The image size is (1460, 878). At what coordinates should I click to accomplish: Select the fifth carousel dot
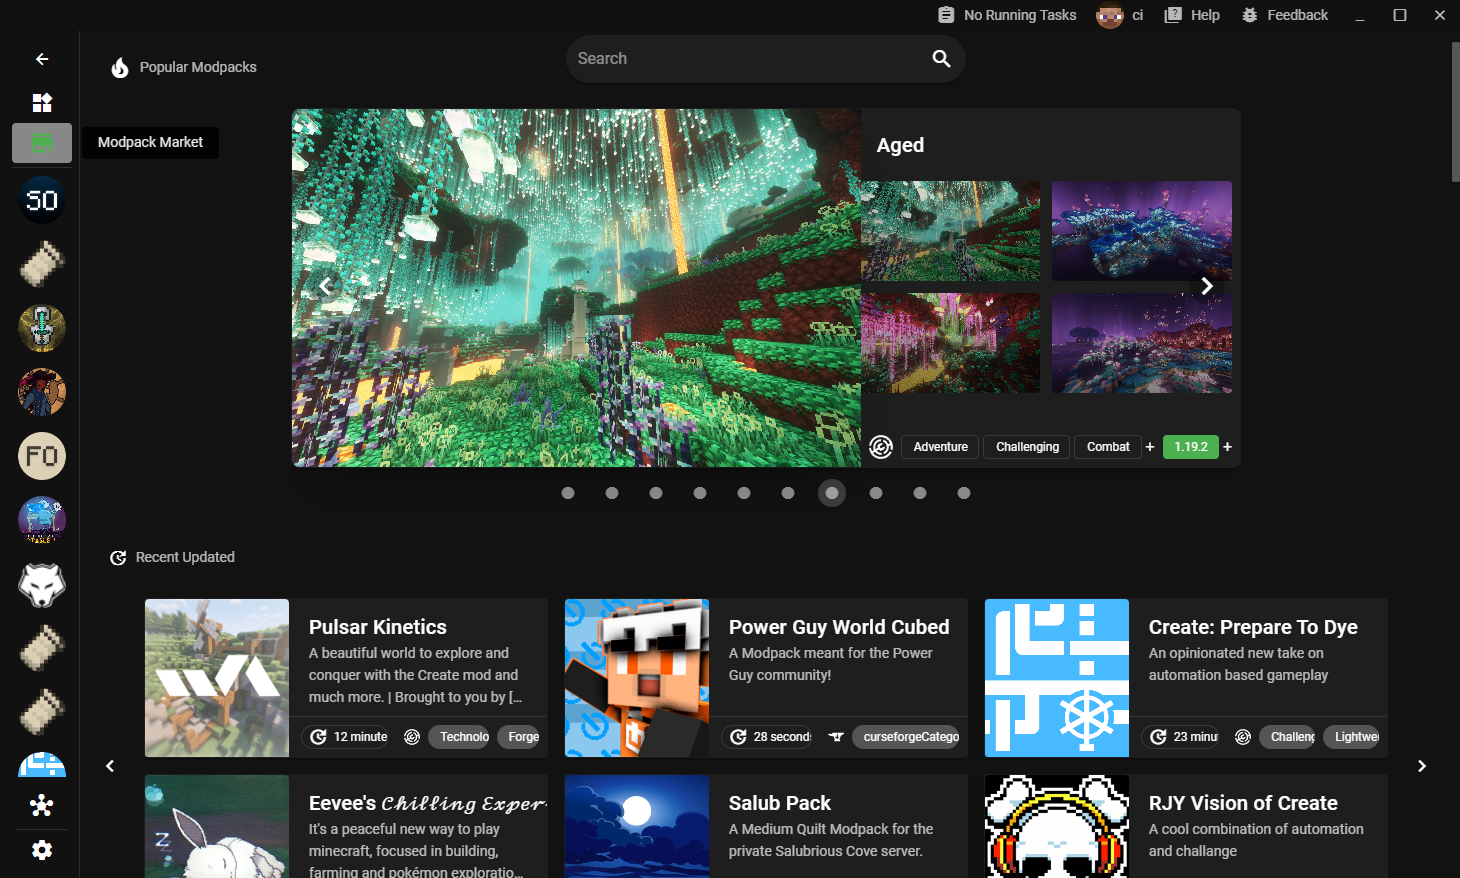pyautogui.click(x=744, y=493)
